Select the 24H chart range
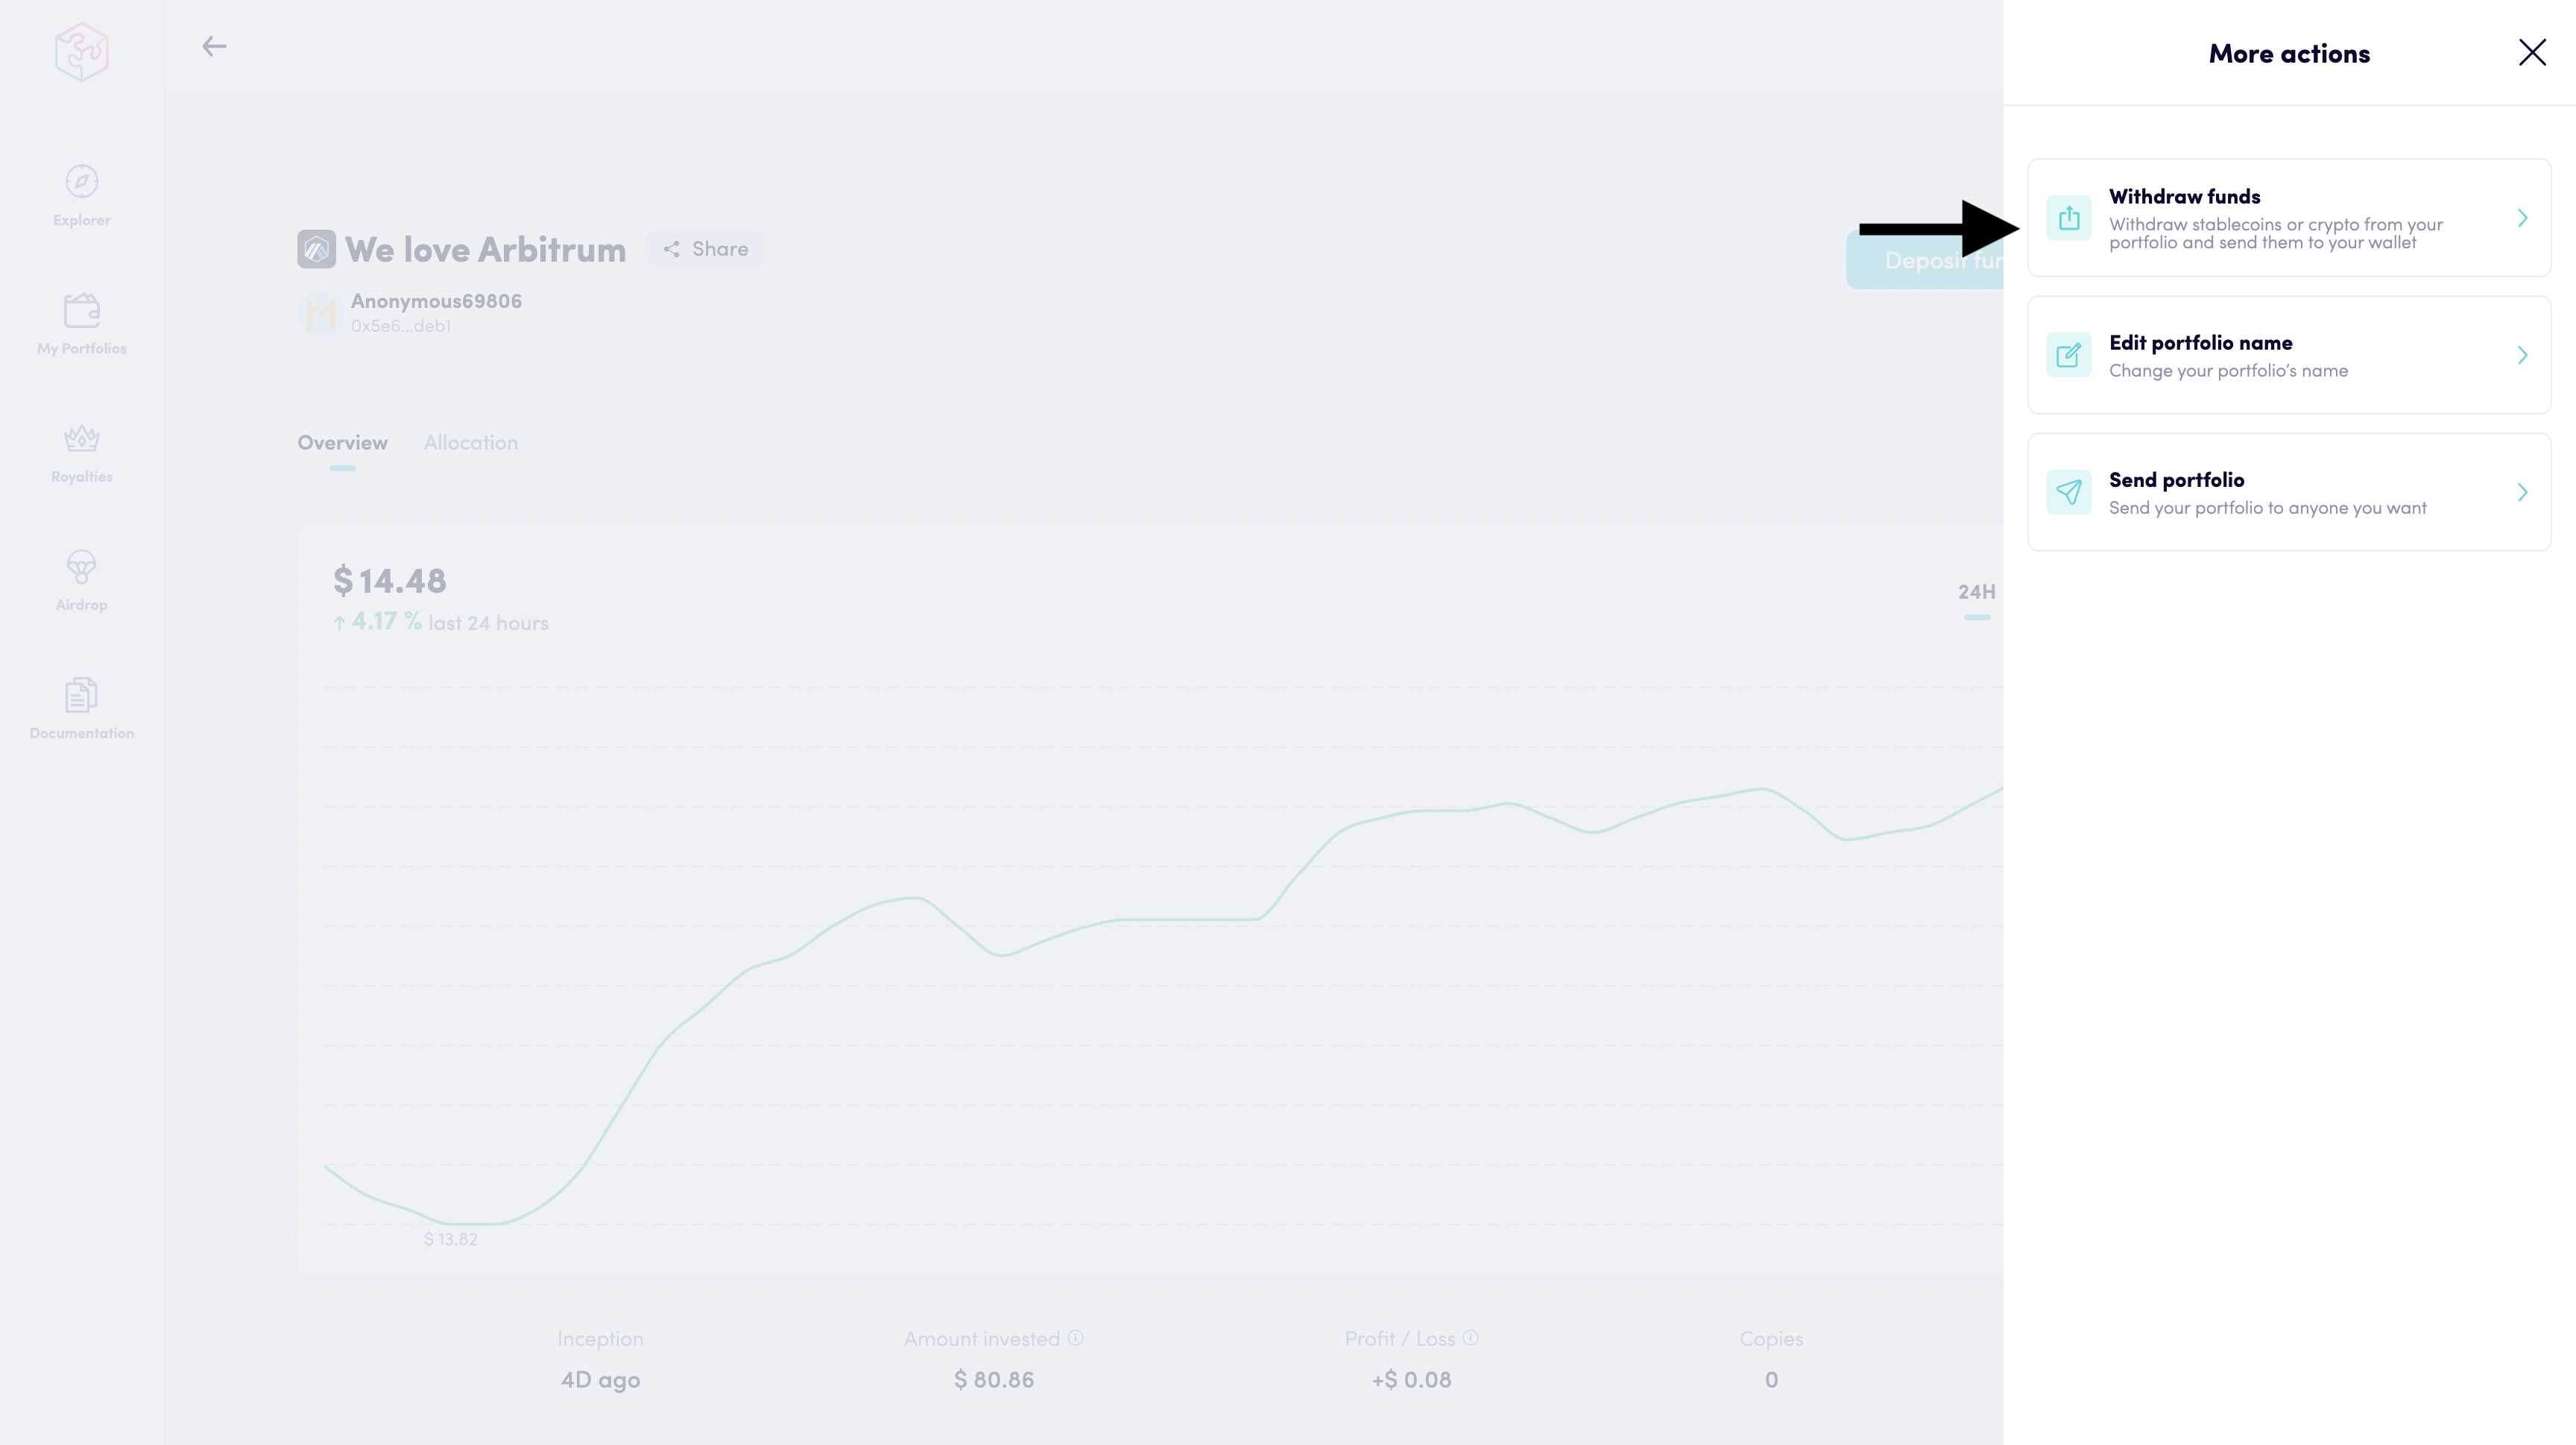 [x=1976, y=592]
